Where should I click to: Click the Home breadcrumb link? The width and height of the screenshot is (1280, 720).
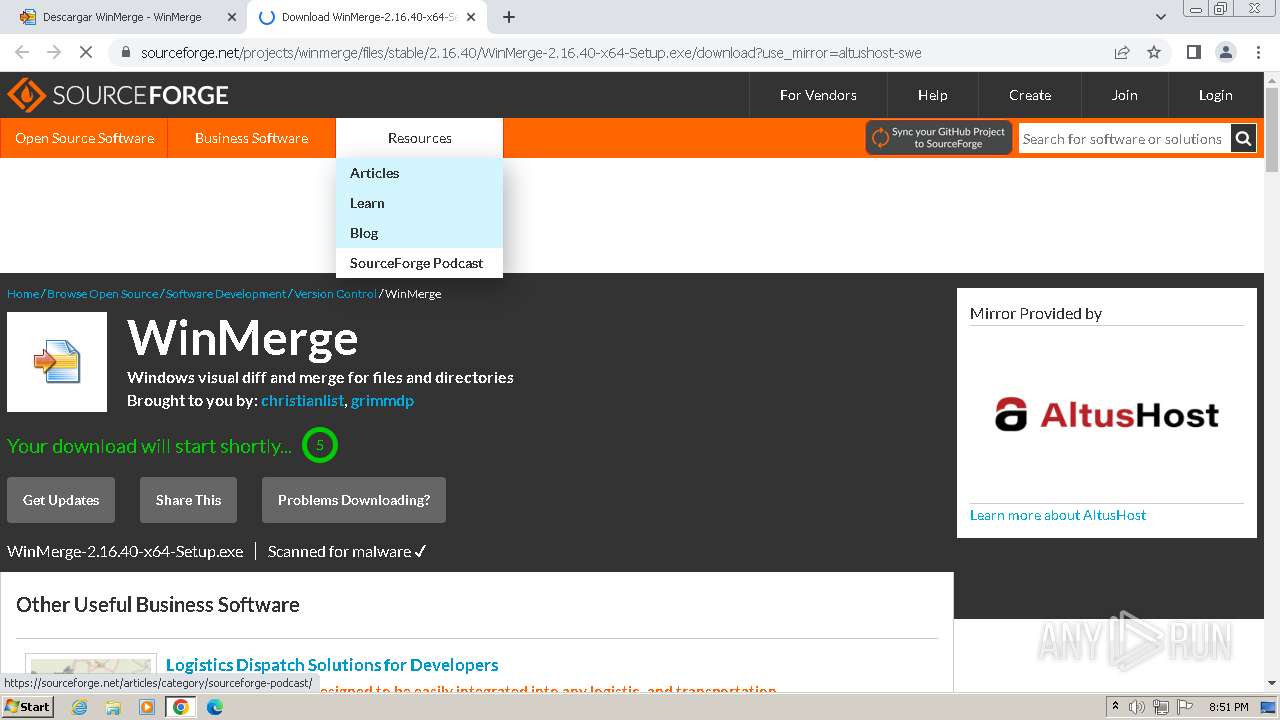pos(23,293)
